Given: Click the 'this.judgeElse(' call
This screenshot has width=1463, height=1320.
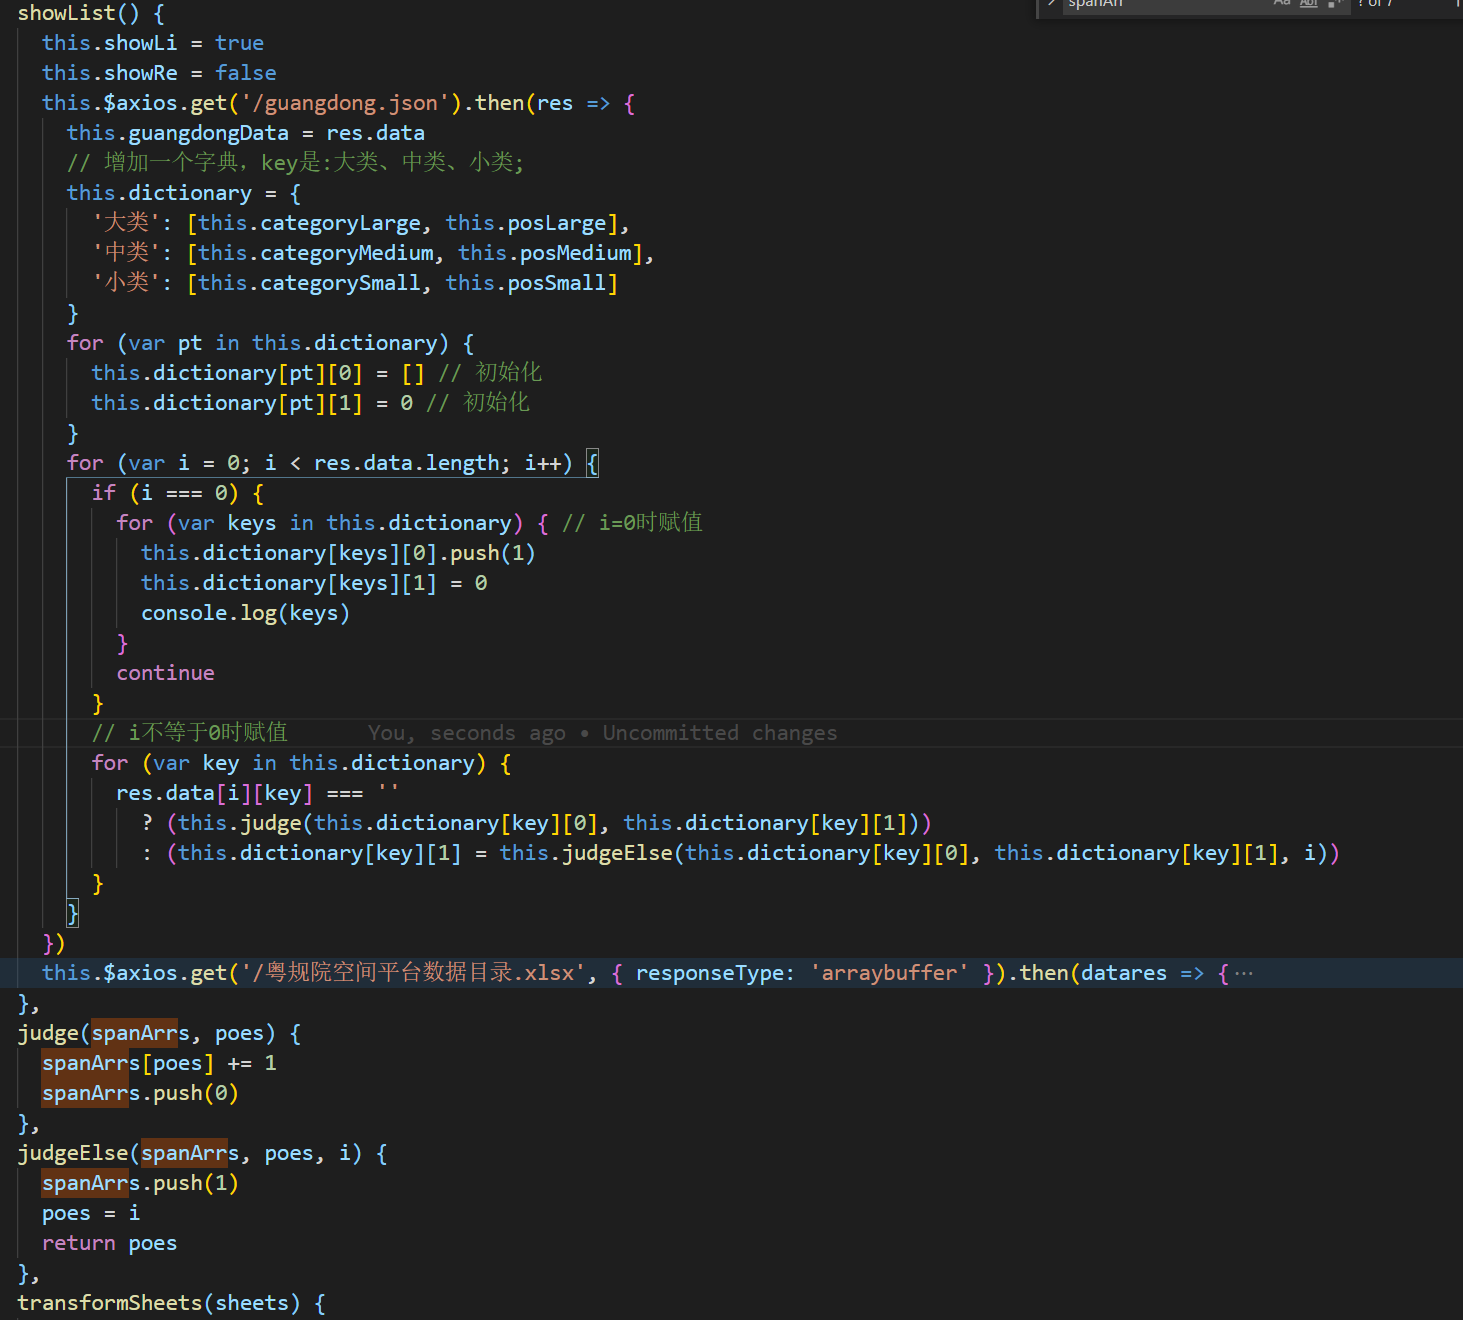Looking at the screenshot, I should (592, 853).
